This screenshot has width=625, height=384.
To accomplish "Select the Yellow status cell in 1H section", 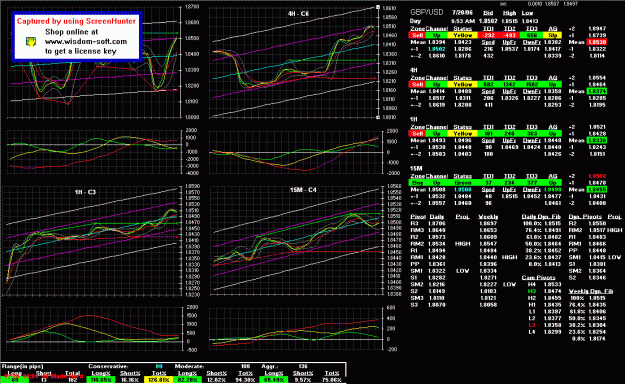I will pos(462,134).
